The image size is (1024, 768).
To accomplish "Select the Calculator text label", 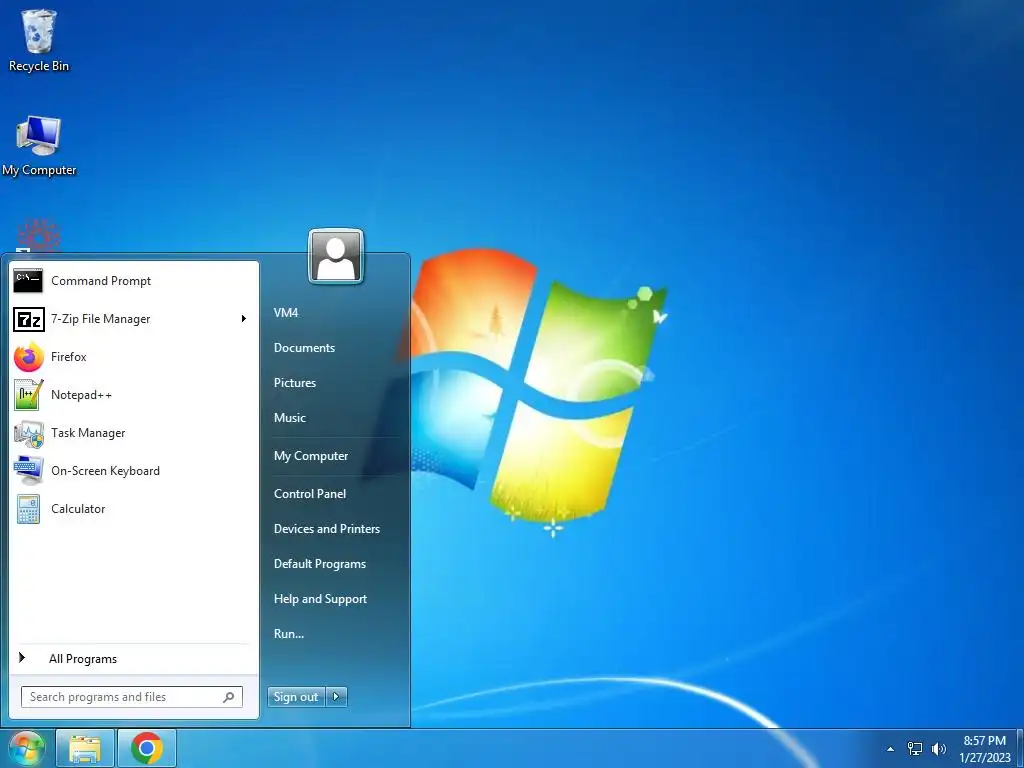I will (78, 509).
